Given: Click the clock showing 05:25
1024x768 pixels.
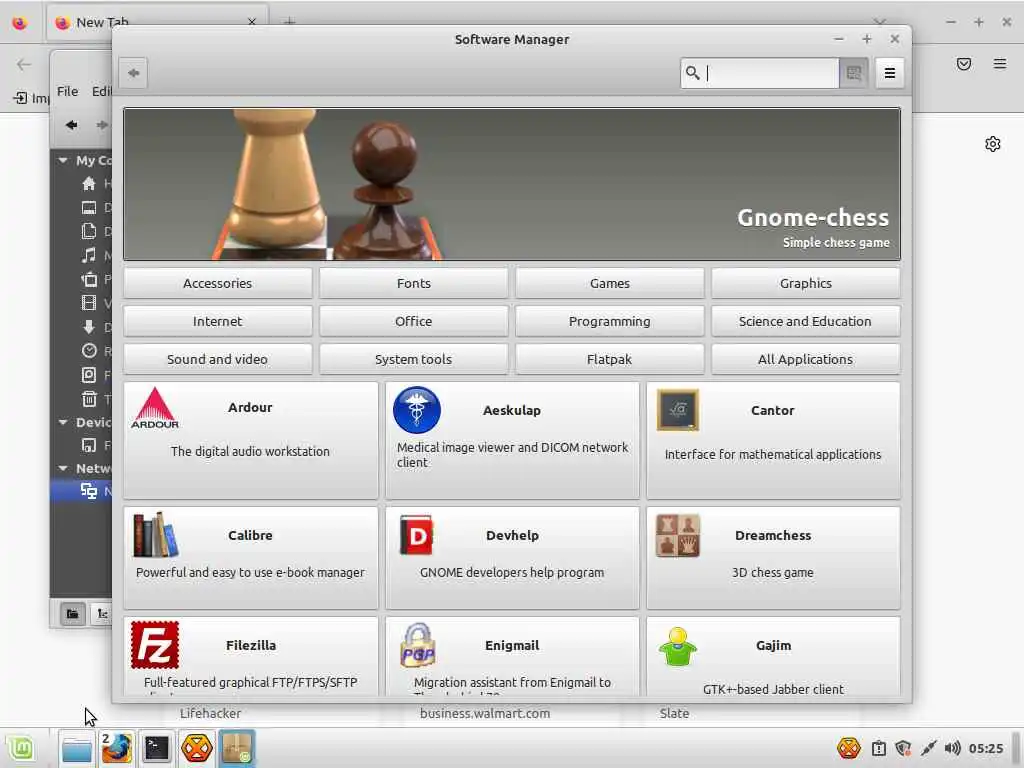Looking at the screenshot, I should tap(985, 748).
